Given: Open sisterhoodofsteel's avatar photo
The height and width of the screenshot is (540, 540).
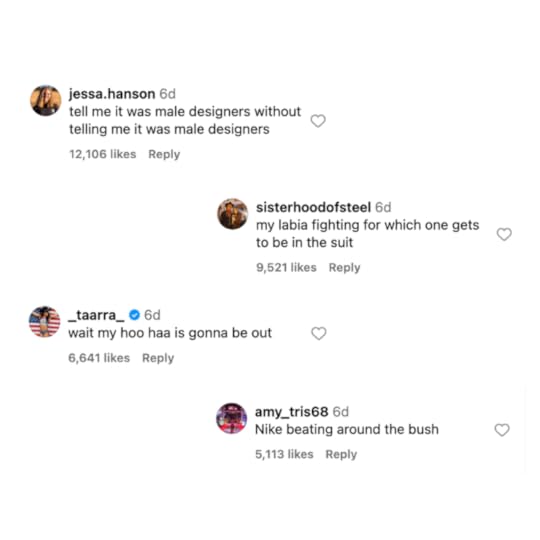Looking at the screenshot, I should point(232,214).
